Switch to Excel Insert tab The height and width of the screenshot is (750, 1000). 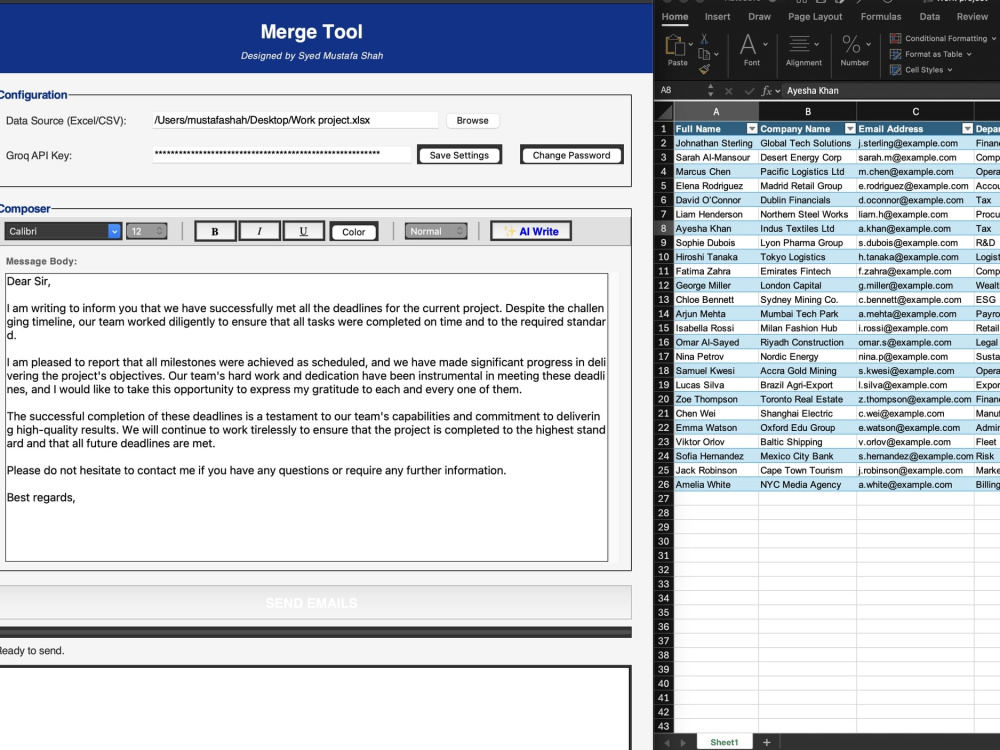[717, 17]
